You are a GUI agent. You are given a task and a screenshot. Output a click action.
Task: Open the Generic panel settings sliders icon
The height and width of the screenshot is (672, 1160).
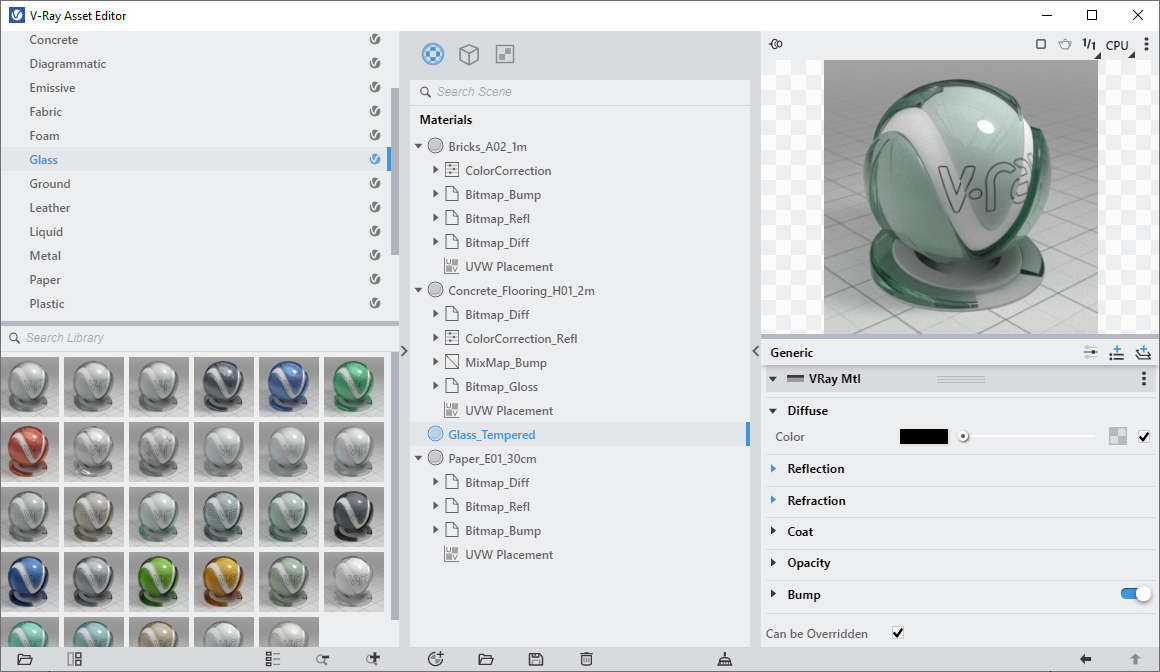1090,352
